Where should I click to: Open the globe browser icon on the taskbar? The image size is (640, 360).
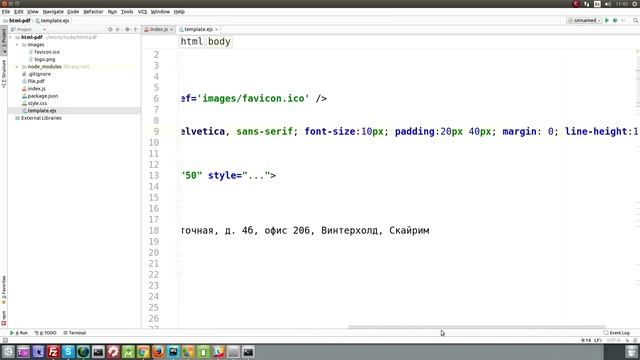pos(83,352)
